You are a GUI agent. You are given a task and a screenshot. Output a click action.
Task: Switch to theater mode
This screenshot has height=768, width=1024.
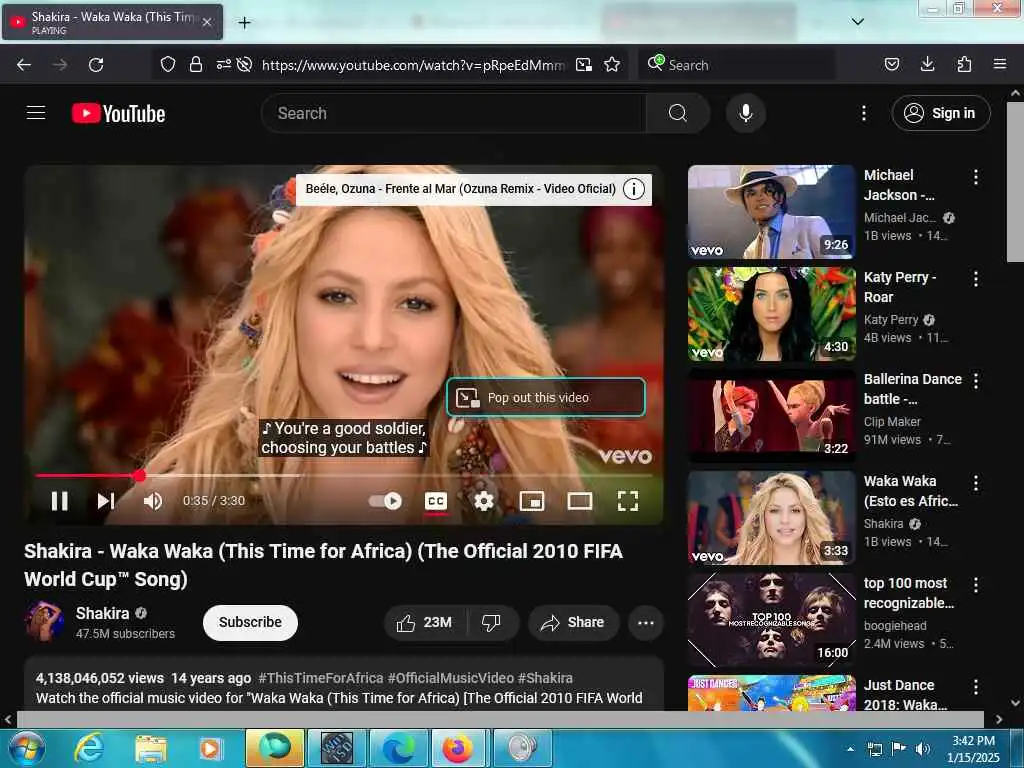(580, 501)
